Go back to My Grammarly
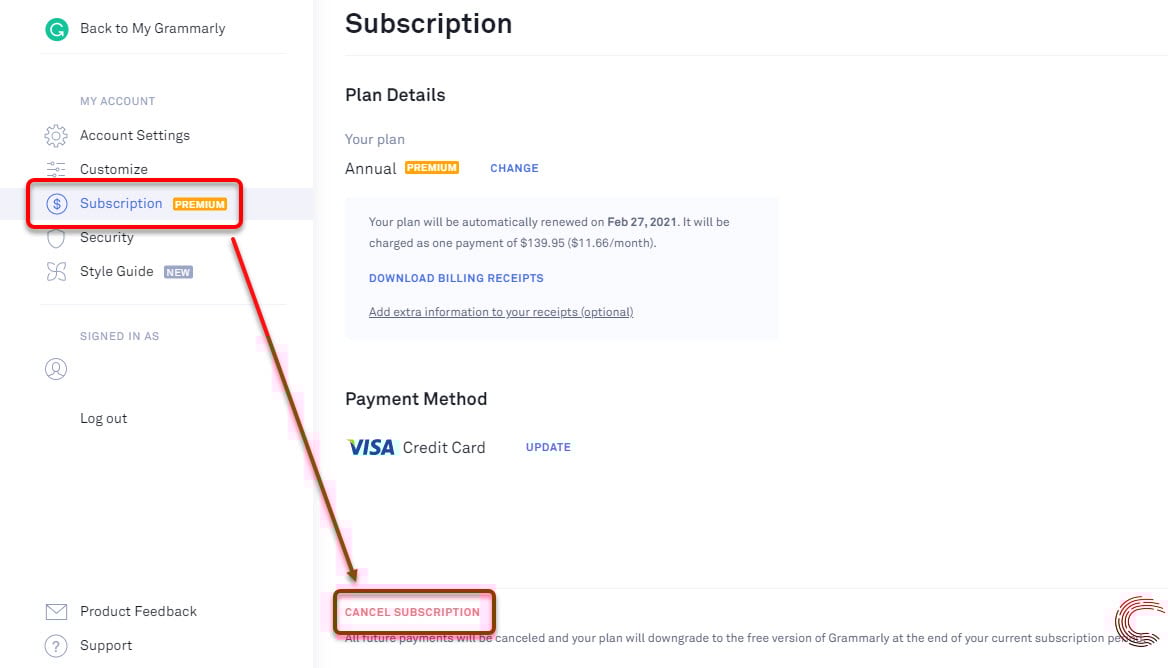This screenshot has width=1168, height=668. [x=152, y=29]
